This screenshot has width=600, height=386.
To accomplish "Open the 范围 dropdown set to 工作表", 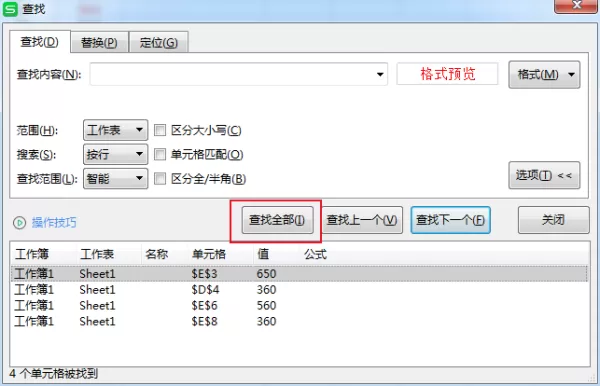I will 116,130.
